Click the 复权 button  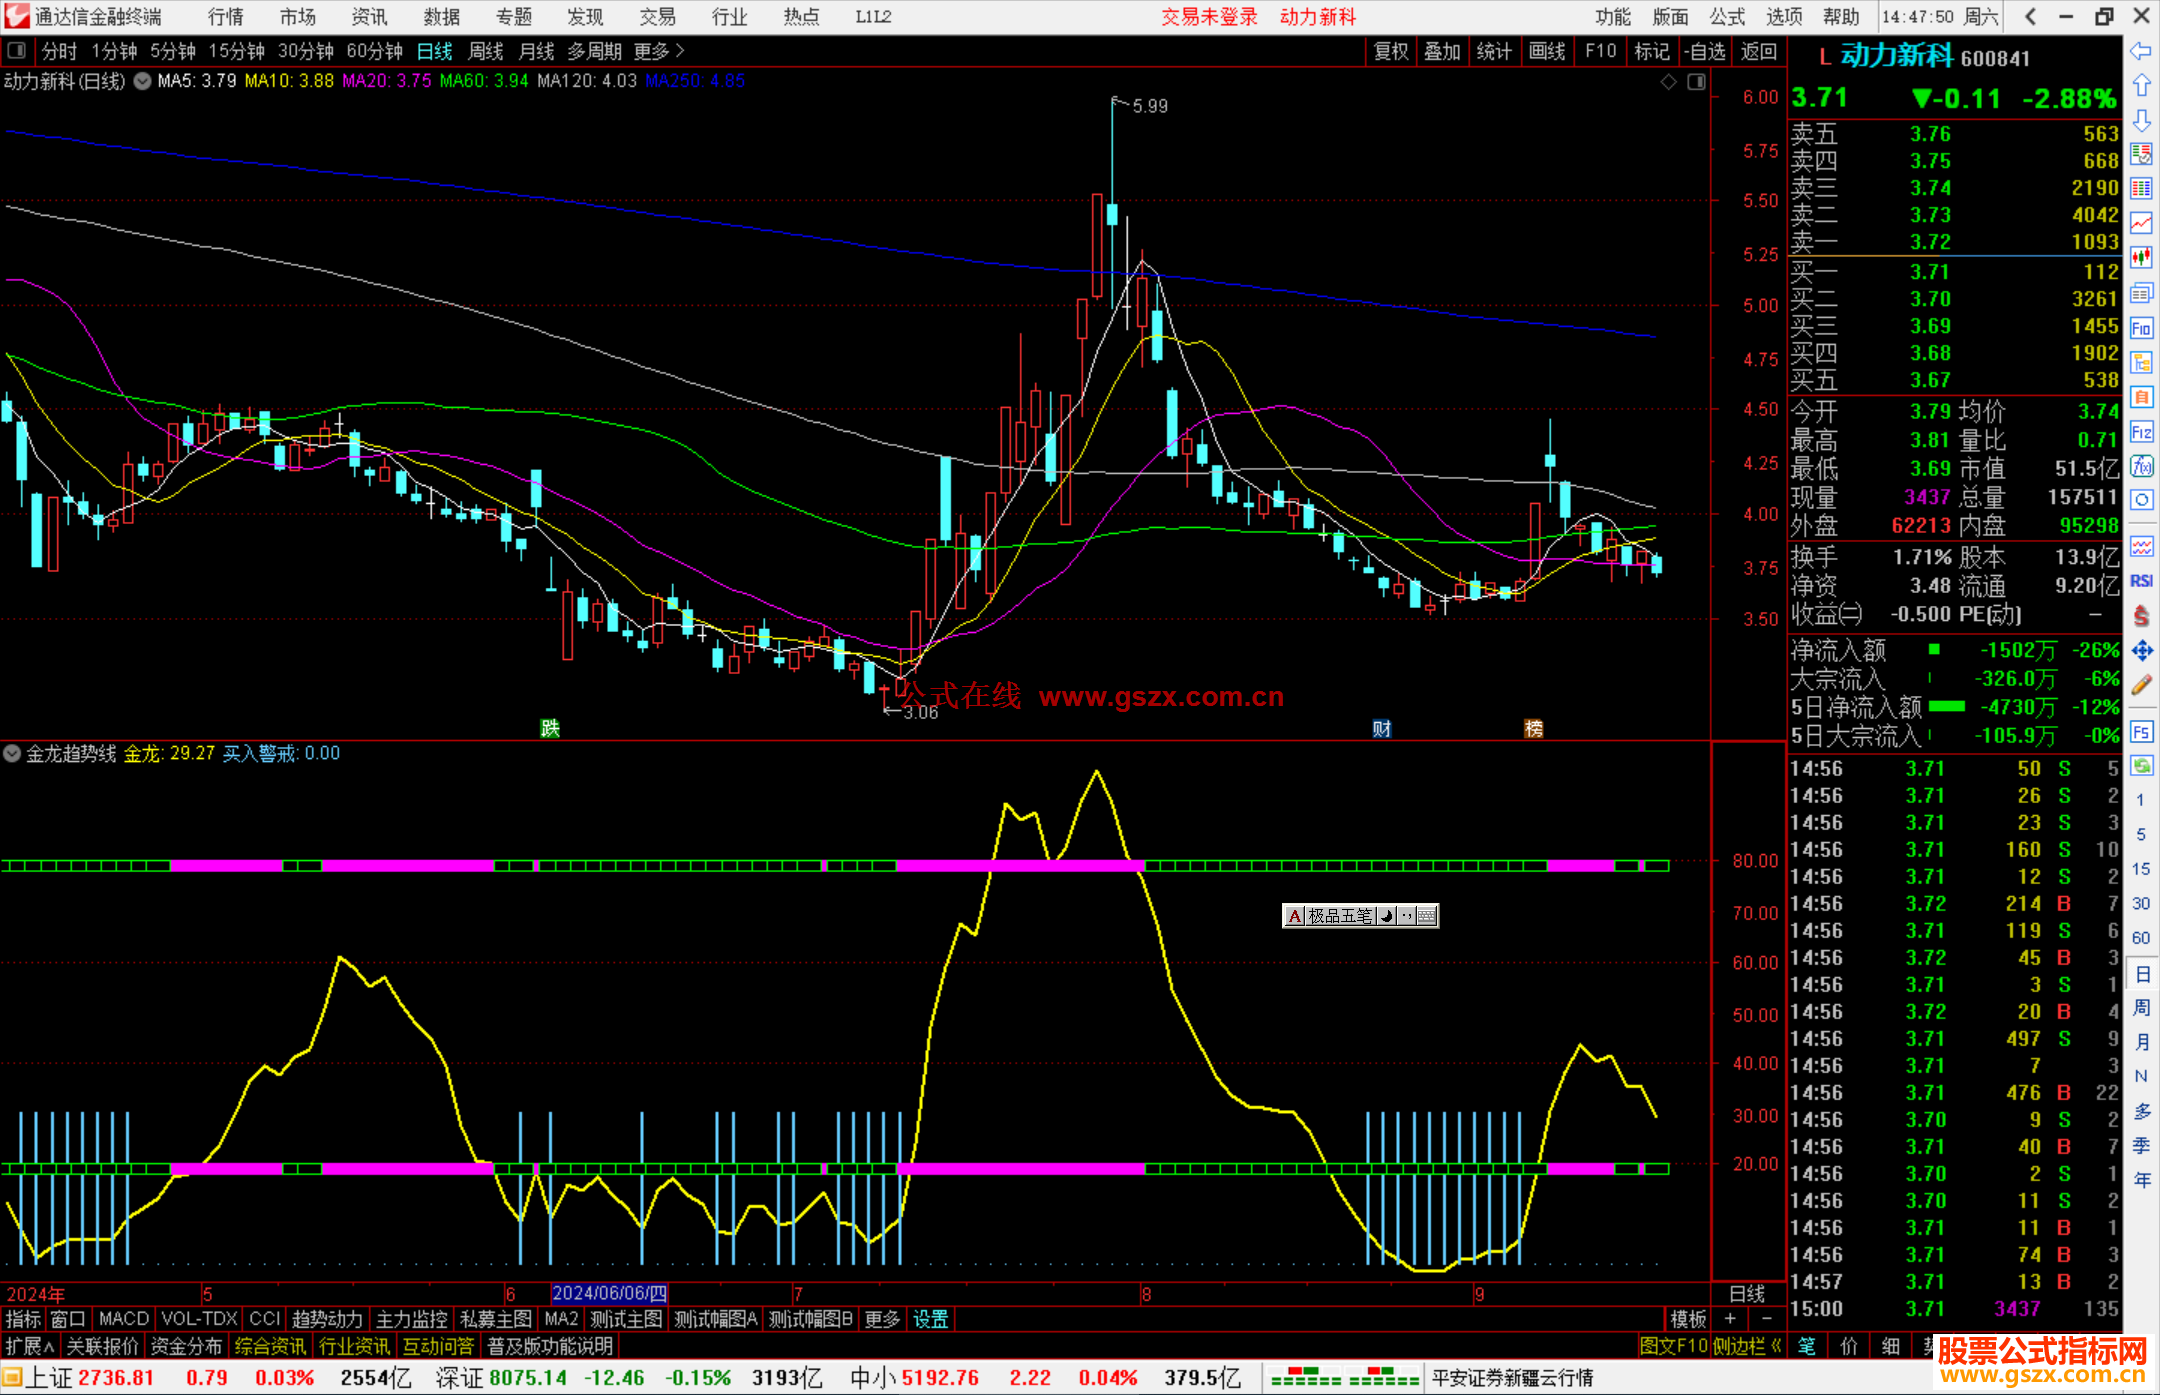[x=1391, y=51]
